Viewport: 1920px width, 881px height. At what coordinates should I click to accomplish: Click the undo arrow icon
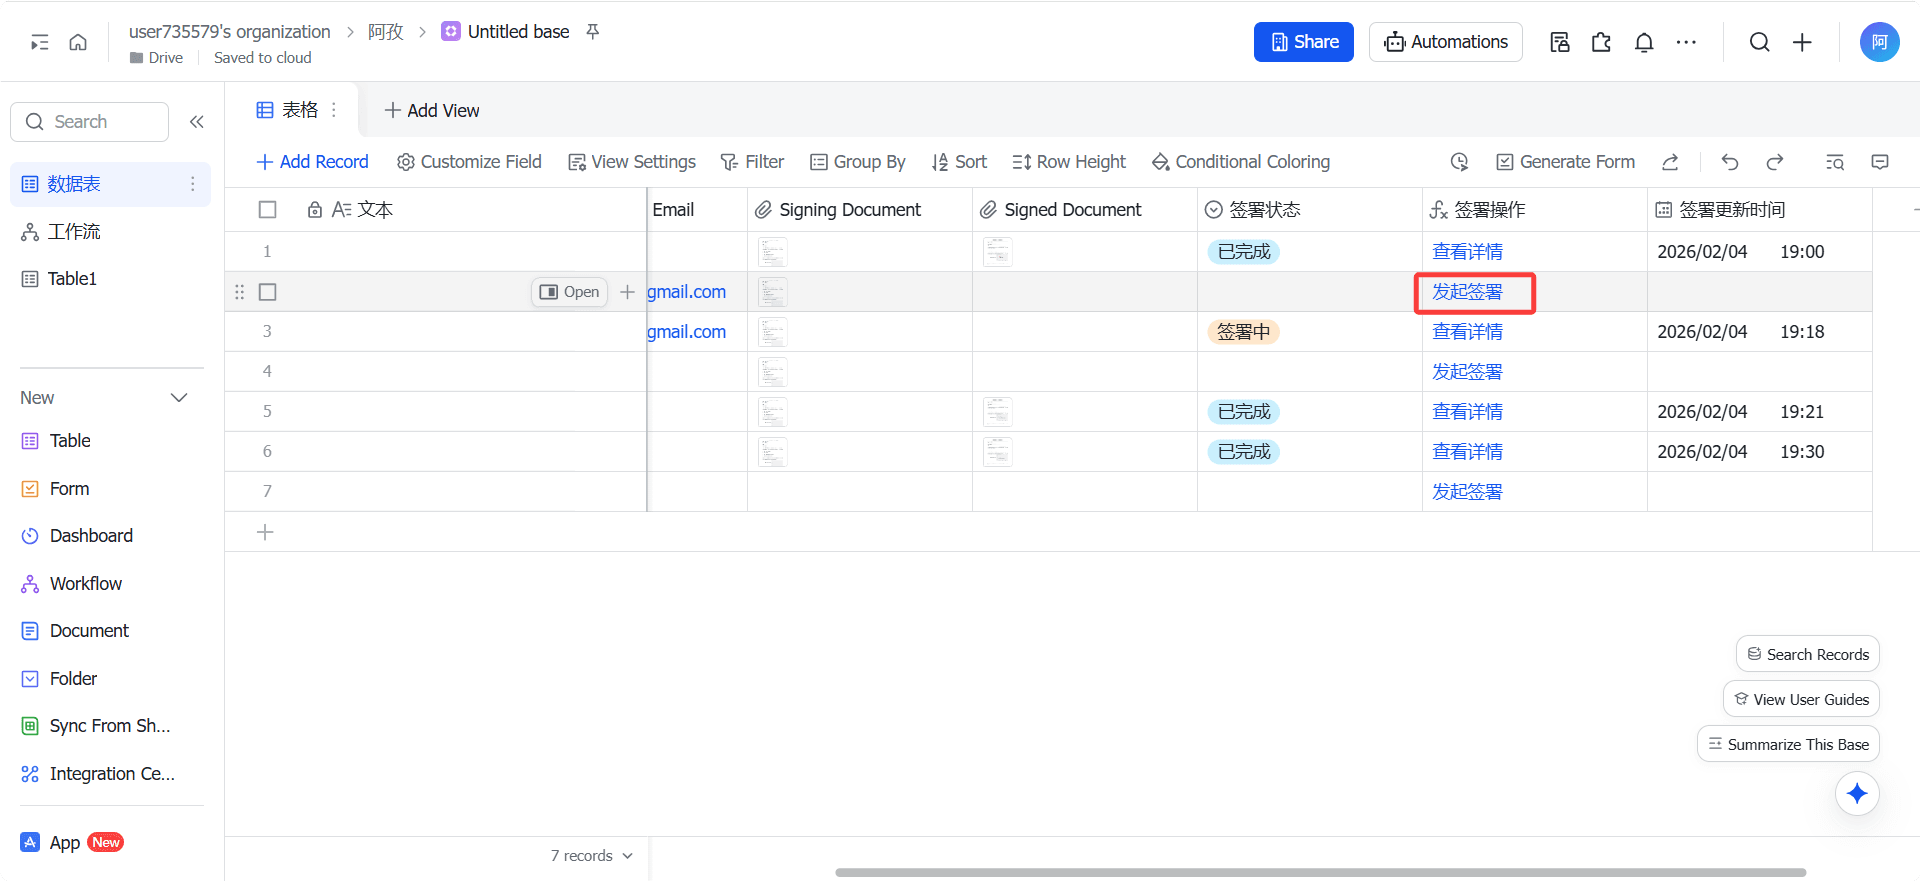pos(1730,162)
